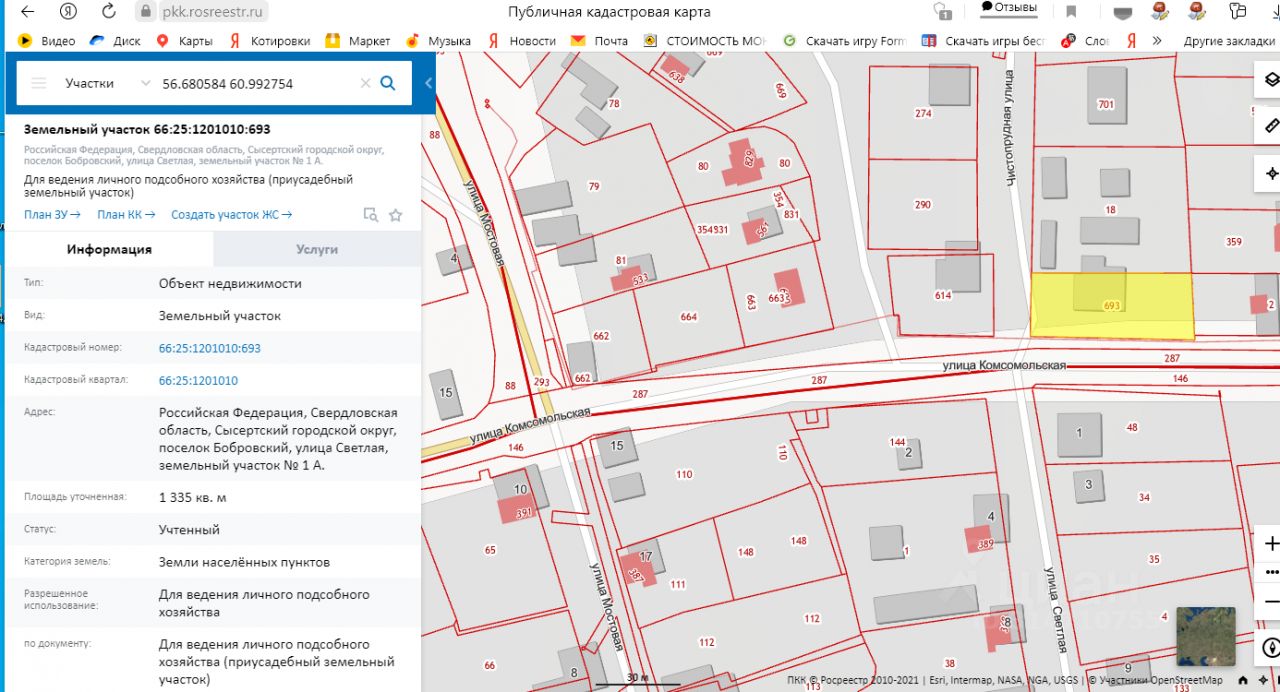This screenshot has height=692, width=1280.
Task: Clear the search coordinates with X
Action: tap(365, 83)
